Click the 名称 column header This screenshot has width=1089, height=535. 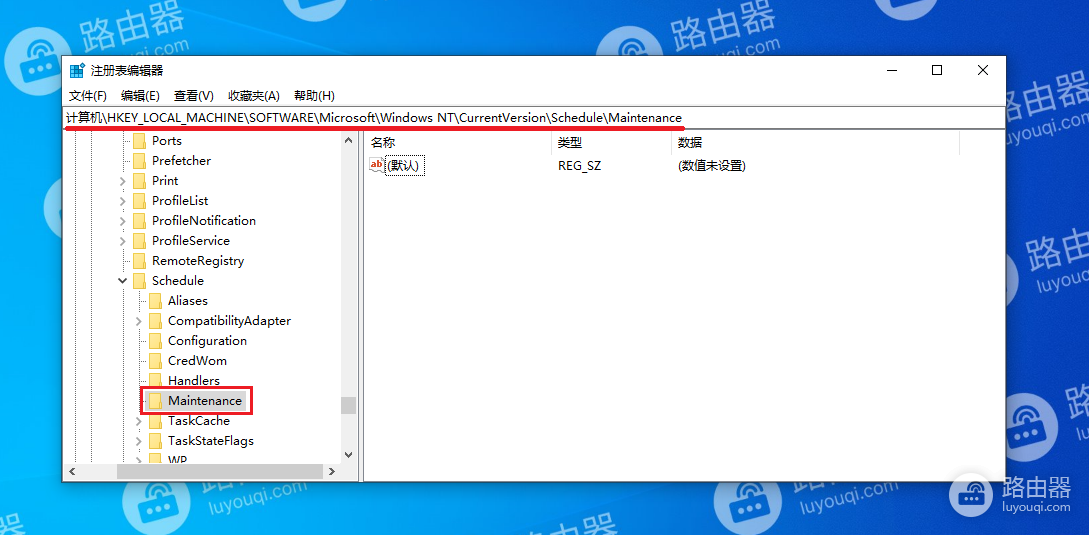[457, 143]
